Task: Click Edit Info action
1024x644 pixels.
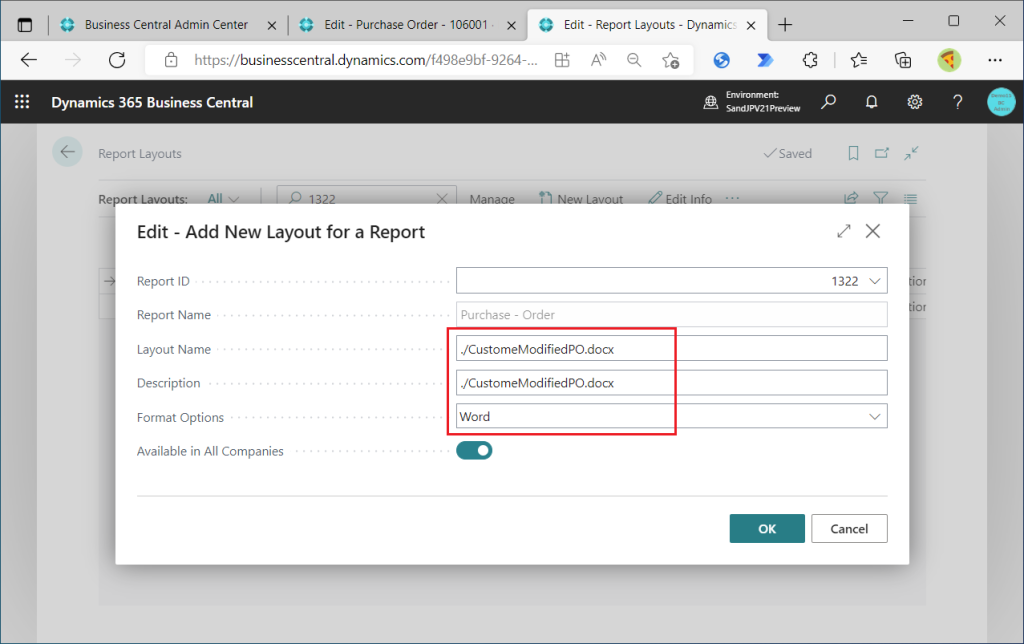Action: pyautogui.click(x=680, y=199)
